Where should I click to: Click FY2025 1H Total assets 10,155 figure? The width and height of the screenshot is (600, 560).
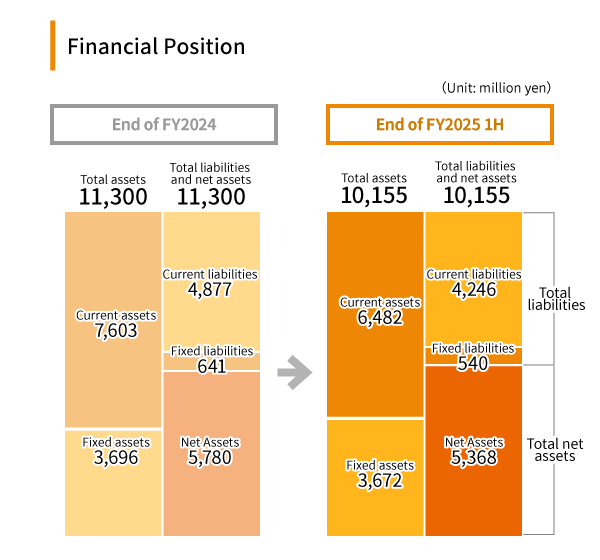click(x=374, y=195)
